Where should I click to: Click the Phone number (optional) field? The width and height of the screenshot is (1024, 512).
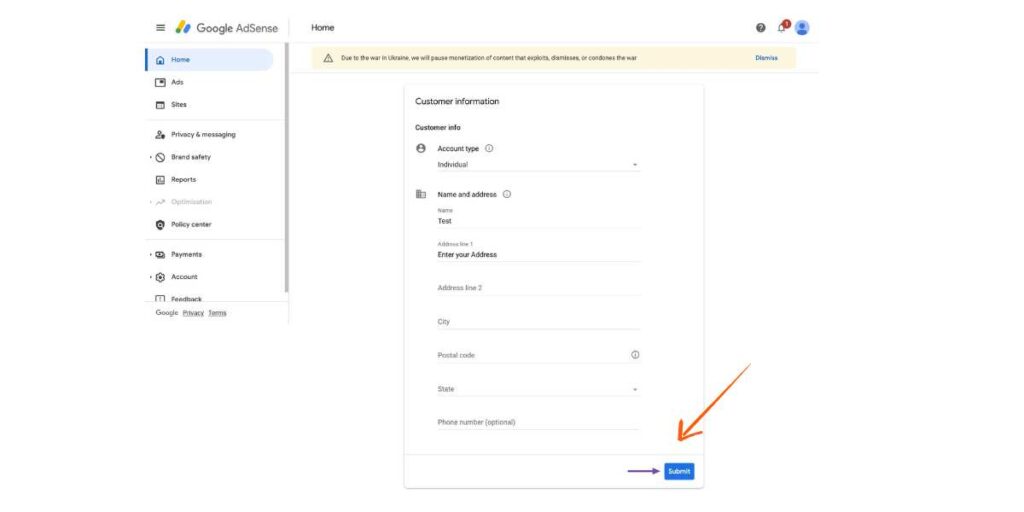pos(538,423)
